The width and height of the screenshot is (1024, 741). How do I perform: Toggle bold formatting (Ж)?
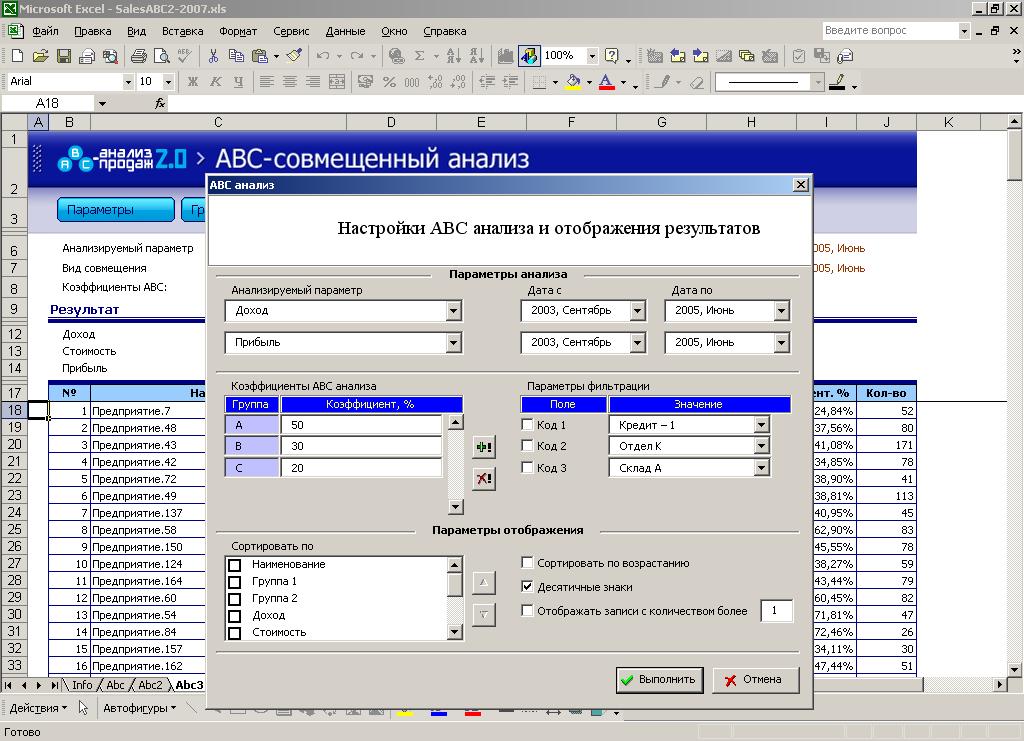pyautogui.click(x=193, y=82)
